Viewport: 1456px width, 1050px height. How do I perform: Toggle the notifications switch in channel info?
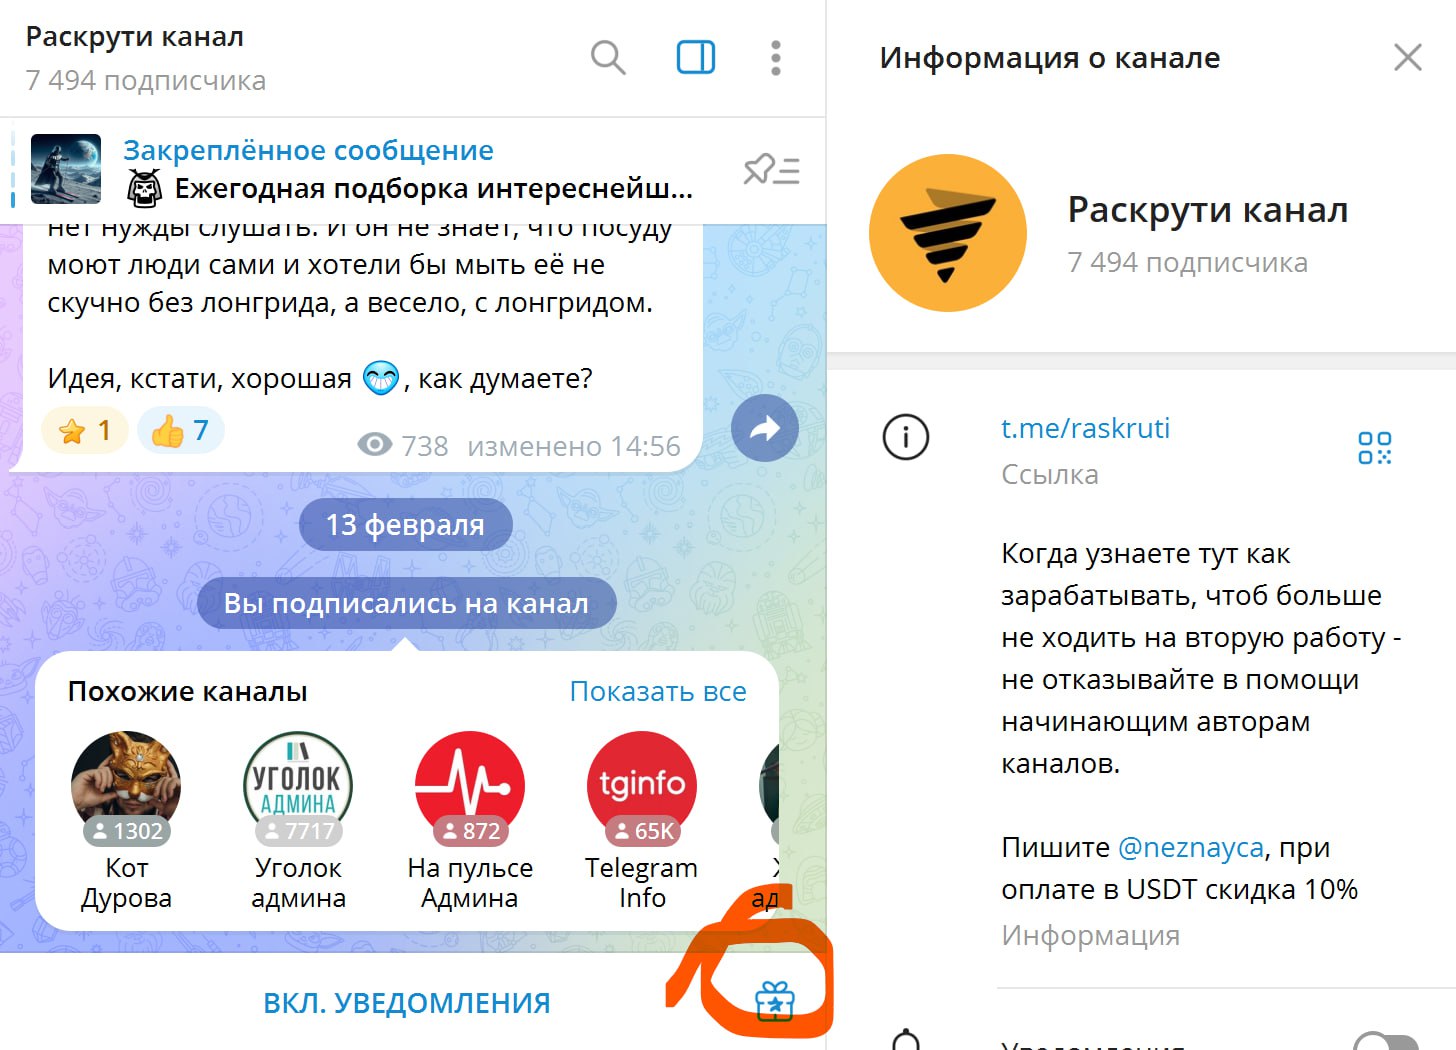(x=1385, y=1043)
